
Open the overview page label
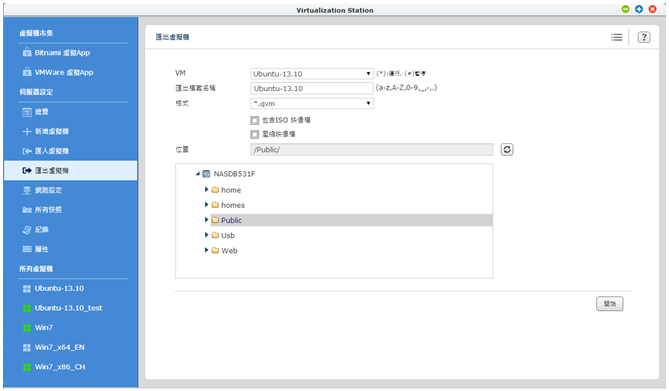coord(42,112)
